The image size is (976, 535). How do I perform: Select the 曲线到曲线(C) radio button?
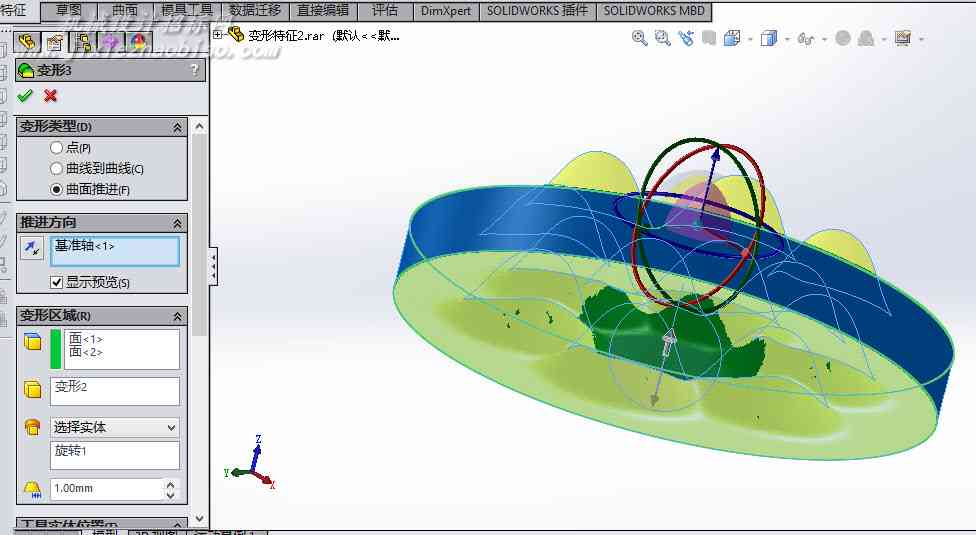[56, 169]
